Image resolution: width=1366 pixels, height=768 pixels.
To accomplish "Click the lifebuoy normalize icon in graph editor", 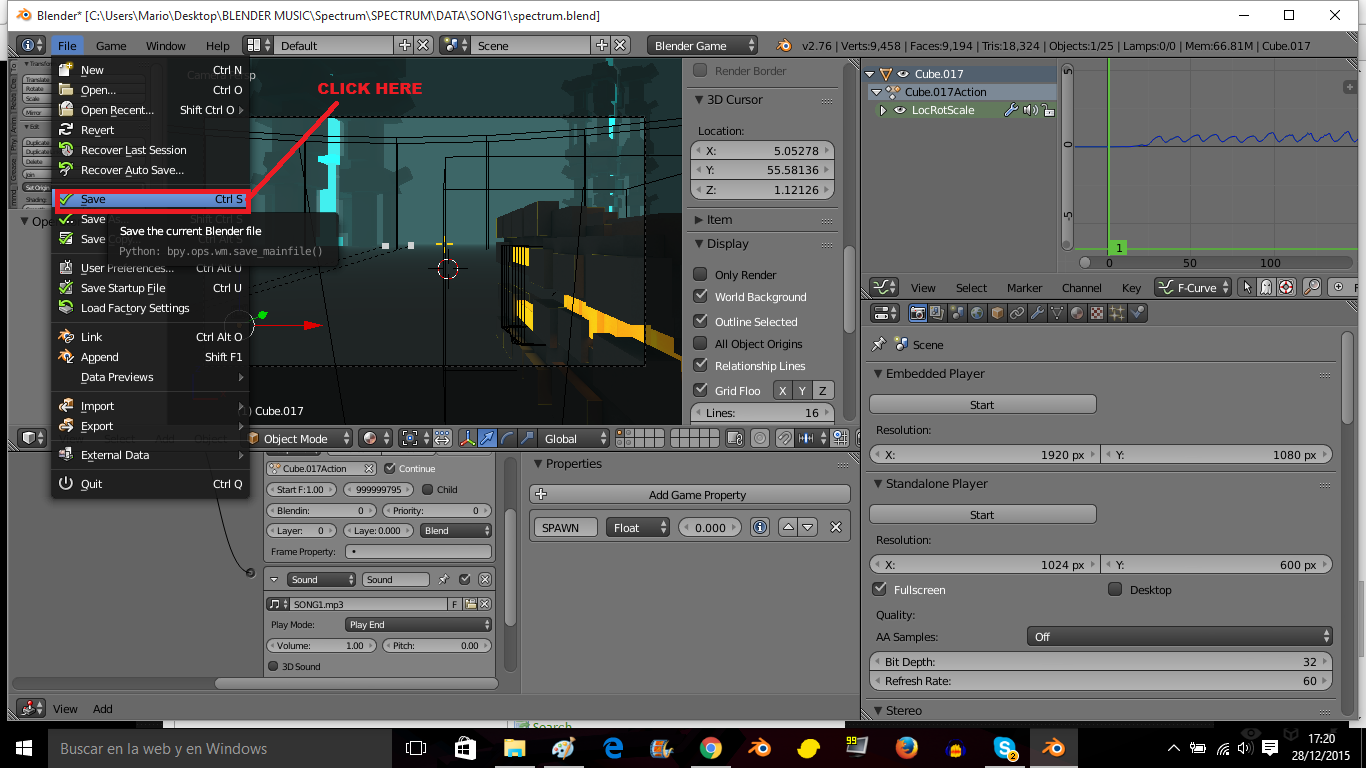I will (1286, 287).
